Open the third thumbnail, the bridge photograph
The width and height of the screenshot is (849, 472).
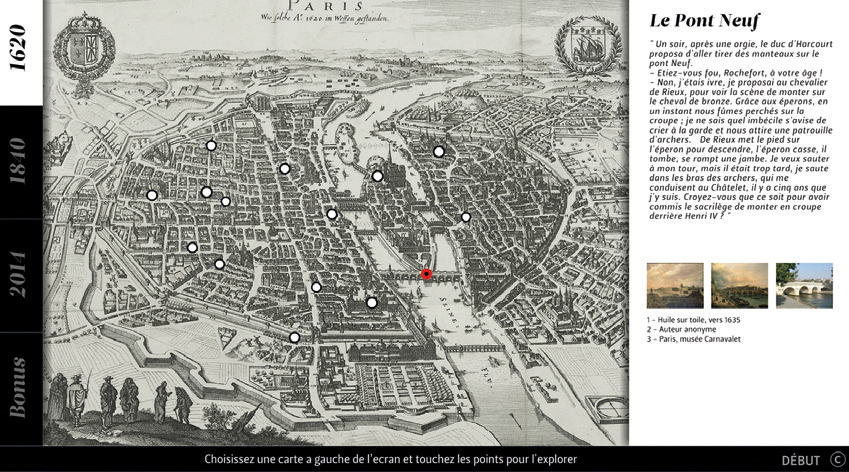pyautogui.click(x=804, y=286)
